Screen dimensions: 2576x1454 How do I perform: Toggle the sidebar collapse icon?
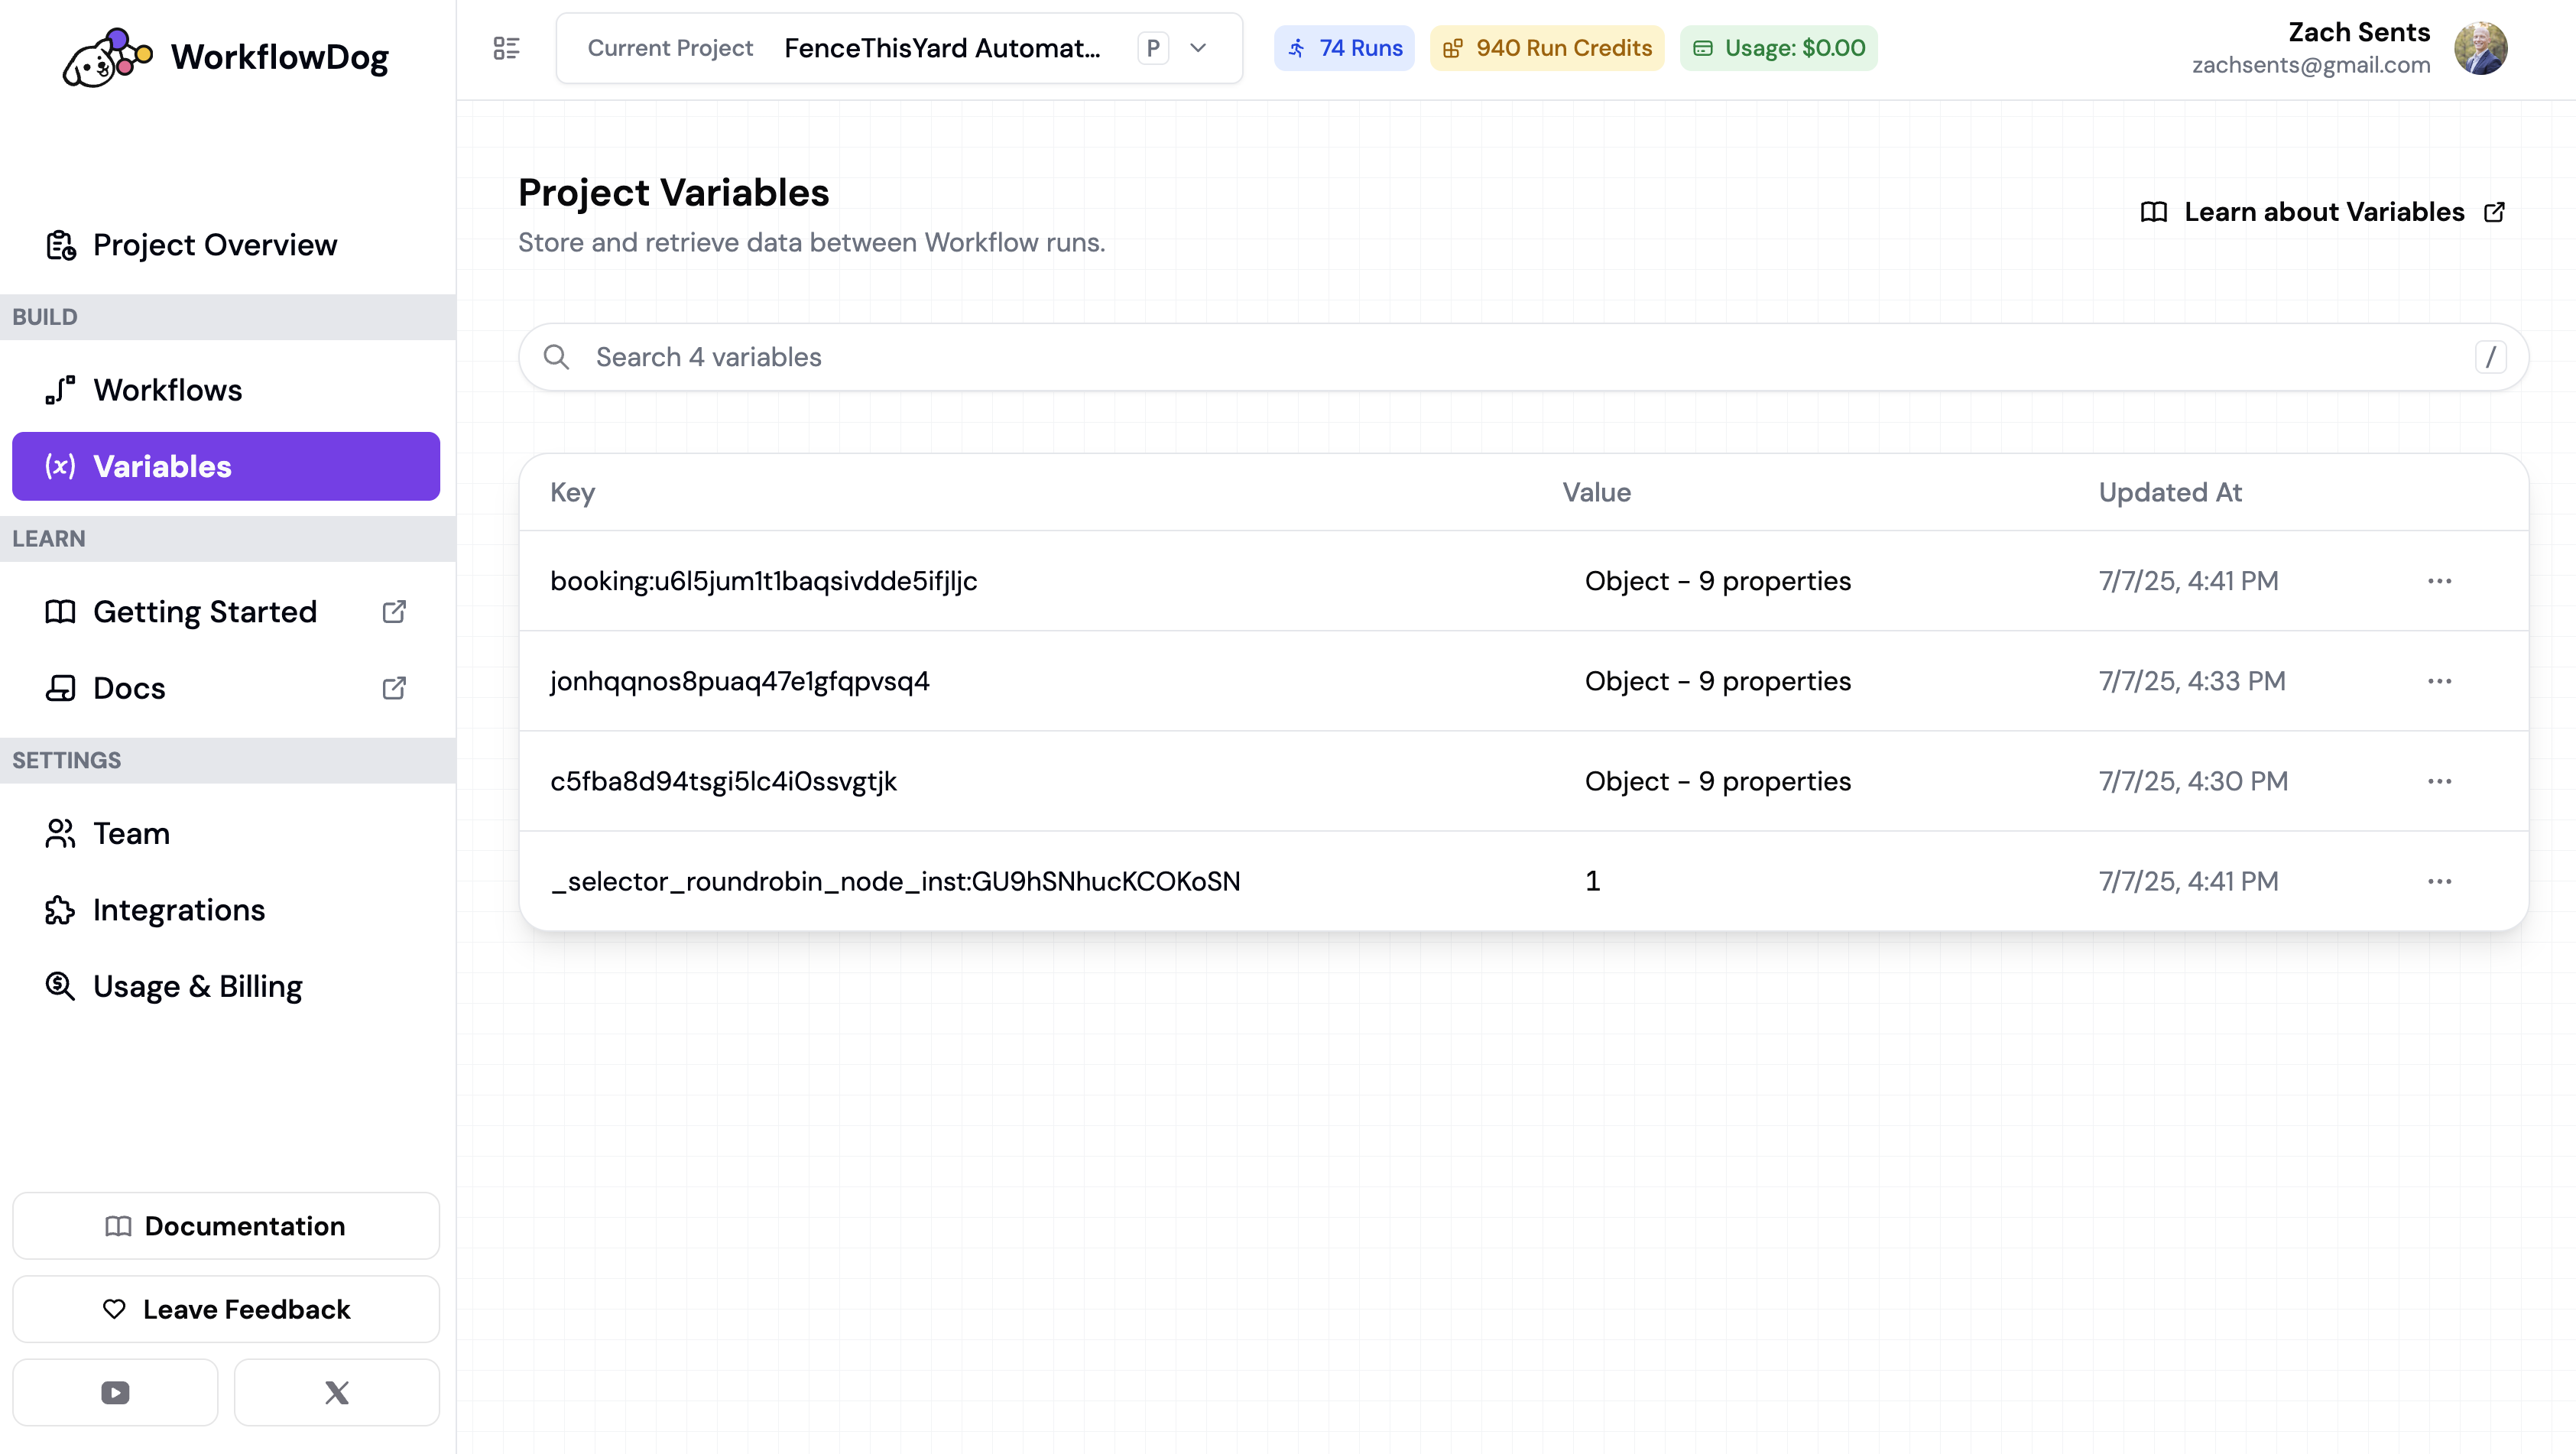[x=507, y=48]
